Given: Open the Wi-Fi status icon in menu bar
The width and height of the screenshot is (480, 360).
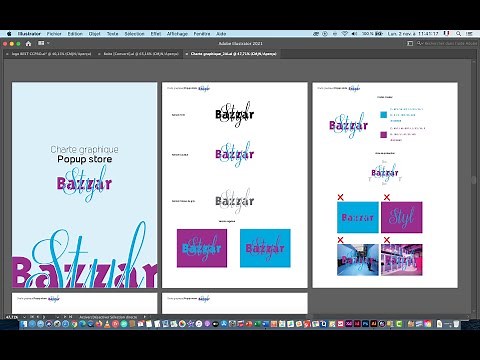Looking at the screenshot, I should [345, 34].
